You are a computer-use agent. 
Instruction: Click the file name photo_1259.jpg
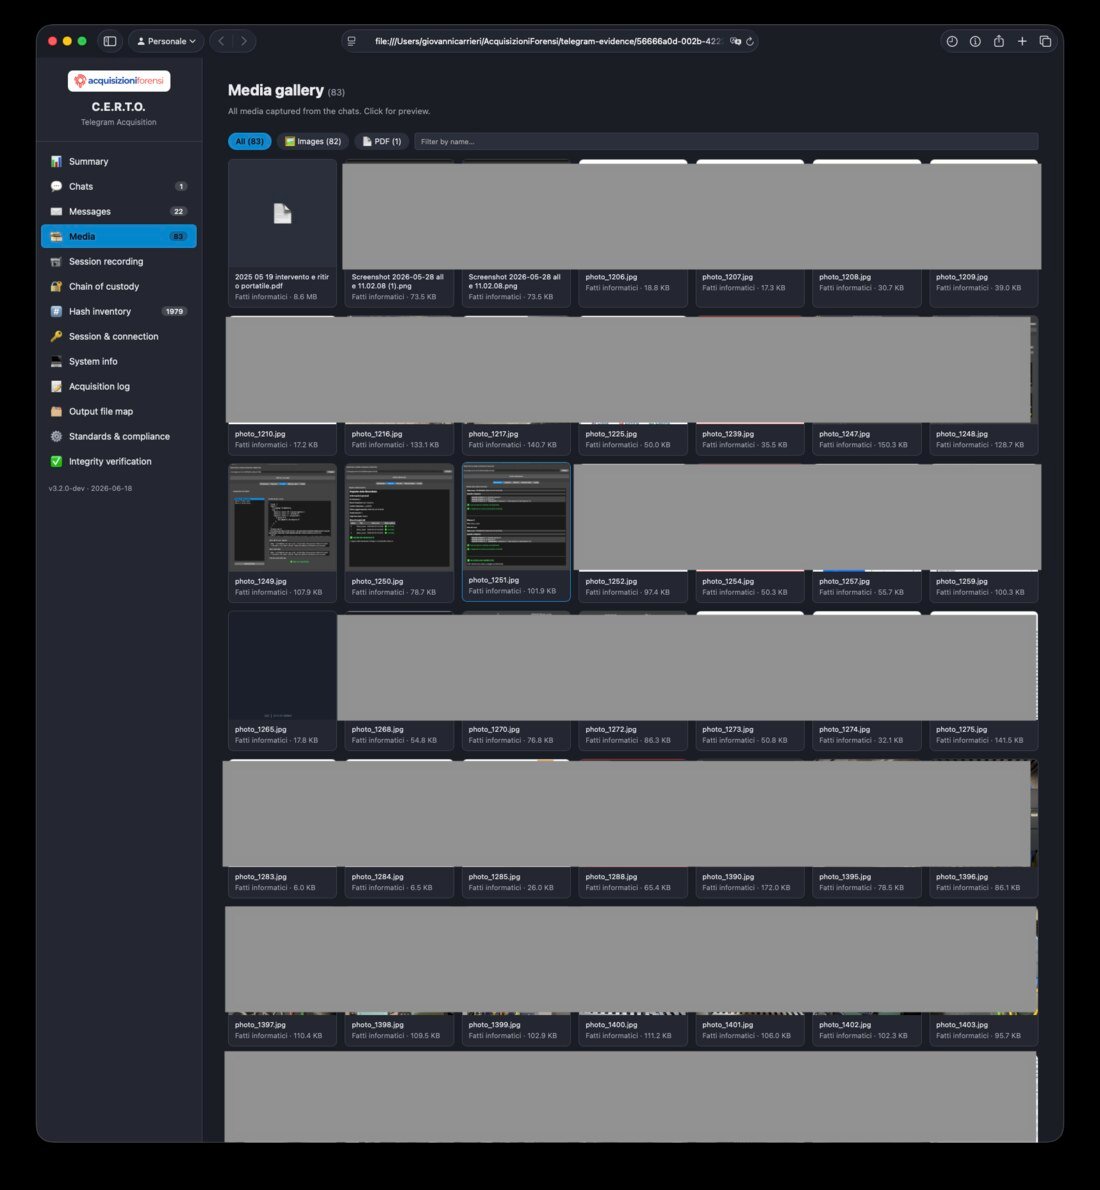coord(962,581)
